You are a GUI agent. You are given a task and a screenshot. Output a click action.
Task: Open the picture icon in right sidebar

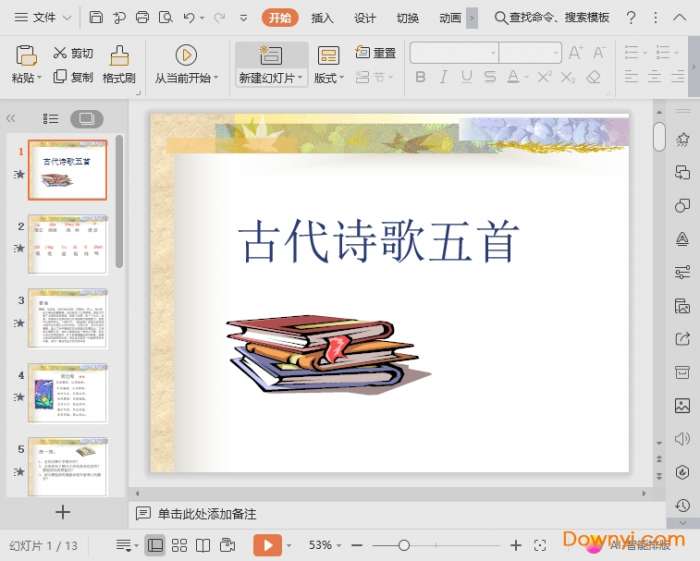tap(682, 405)
